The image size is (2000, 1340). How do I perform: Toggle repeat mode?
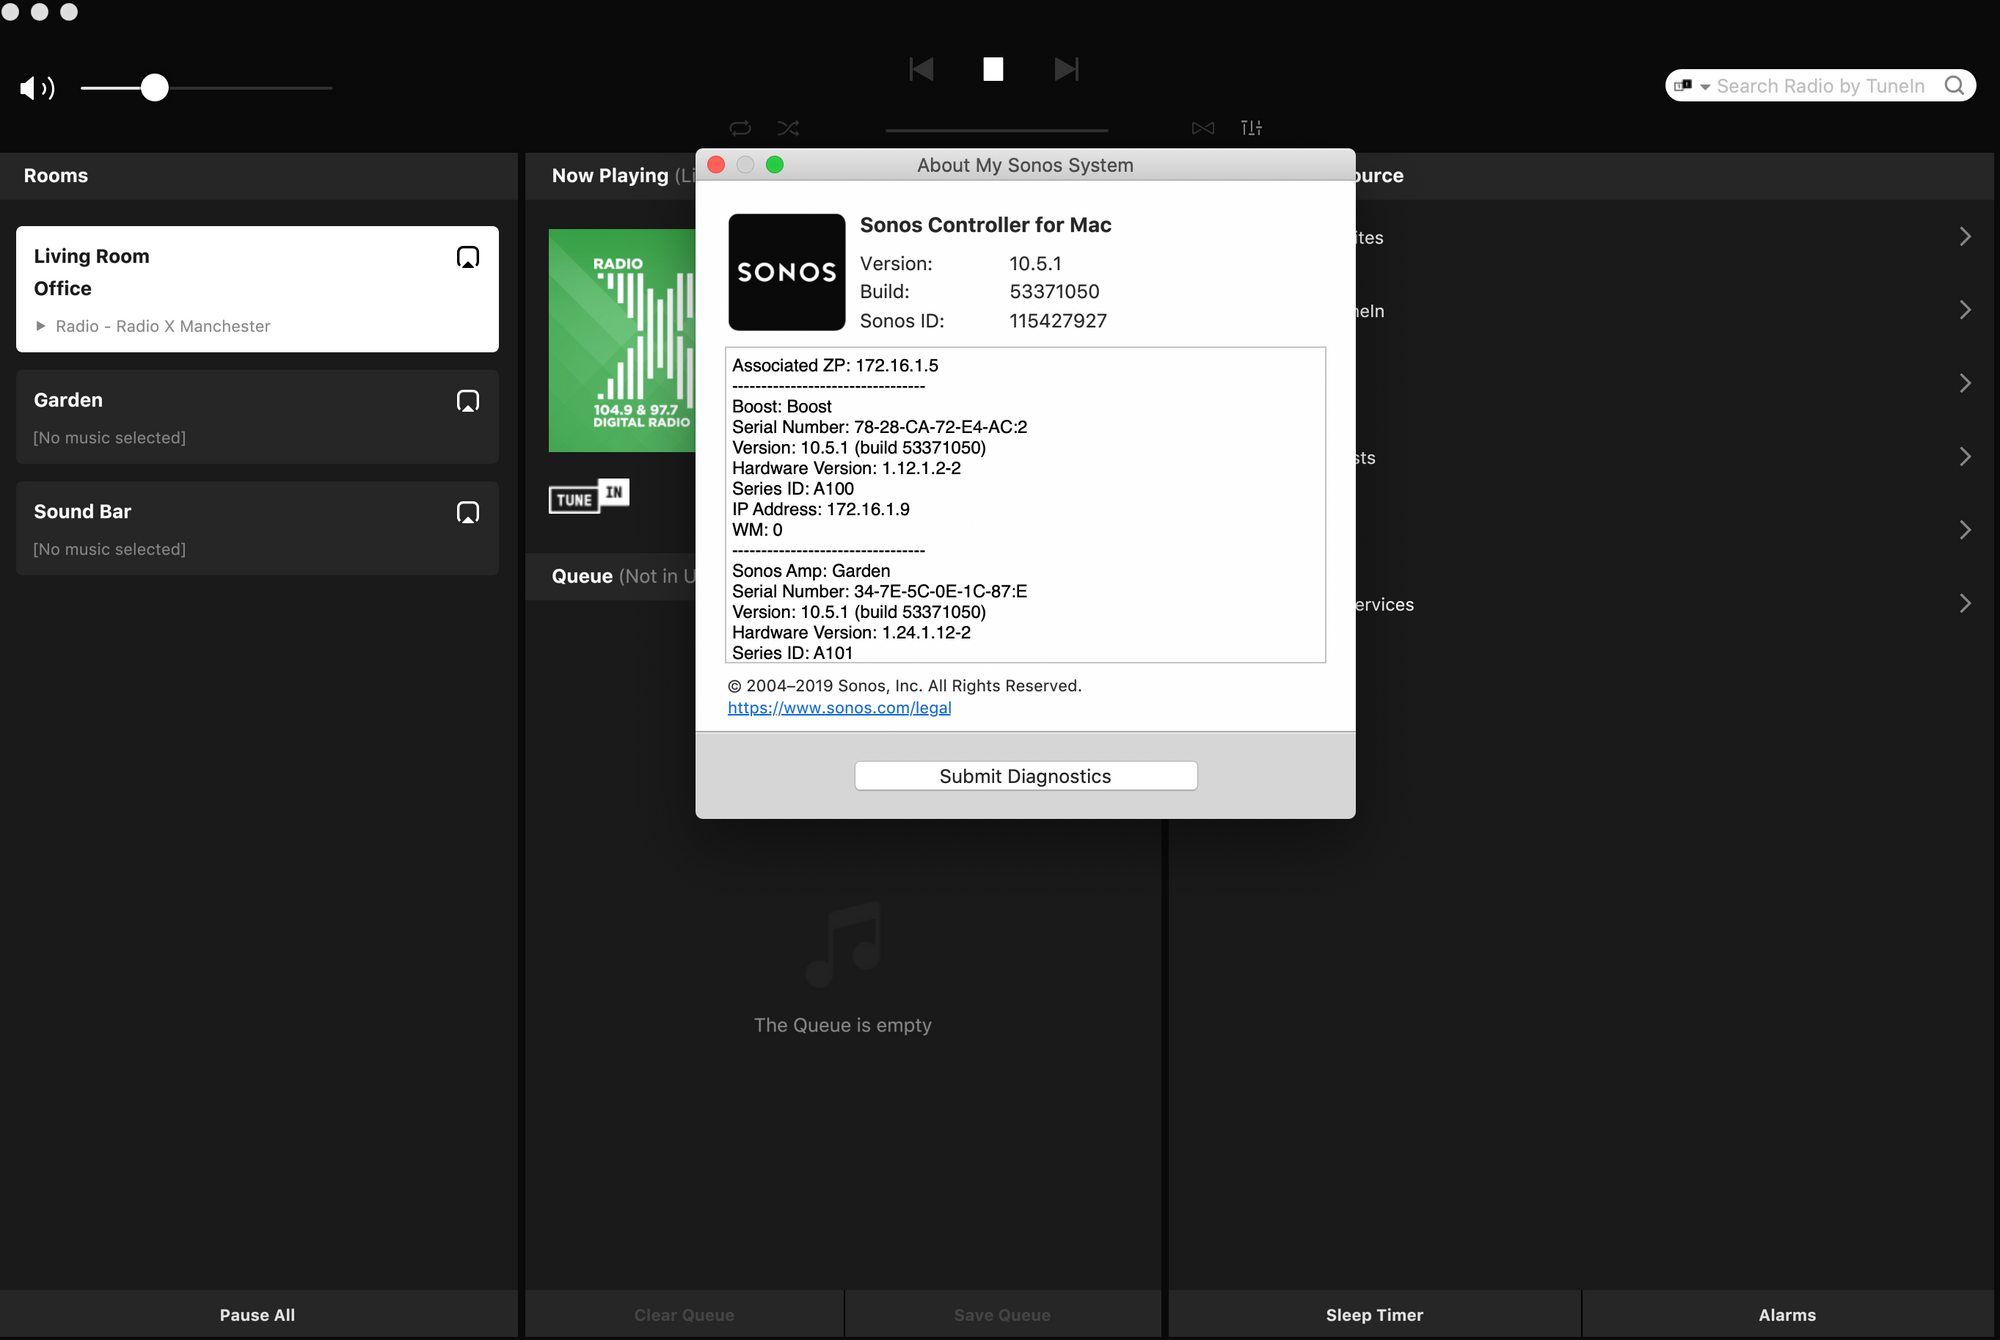(x=740, y=128)
